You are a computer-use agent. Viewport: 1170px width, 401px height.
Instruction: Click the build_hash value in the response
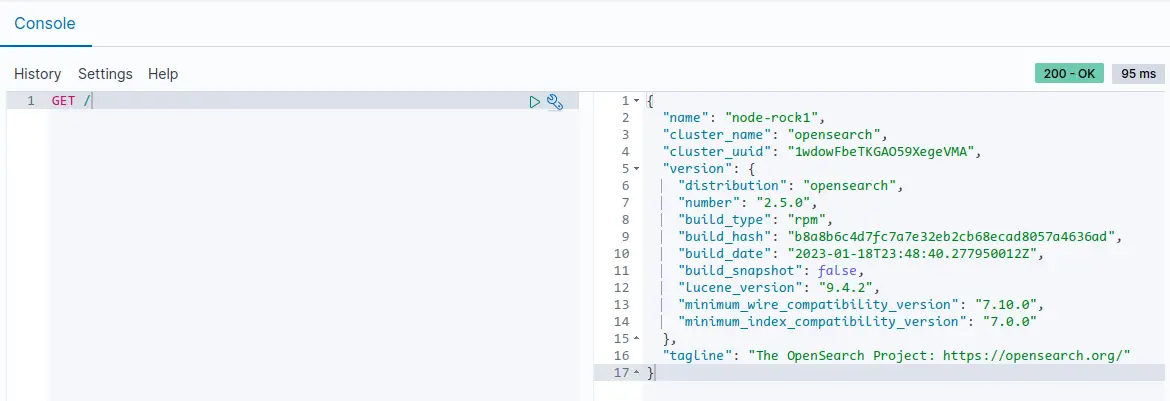pos(945,237)
